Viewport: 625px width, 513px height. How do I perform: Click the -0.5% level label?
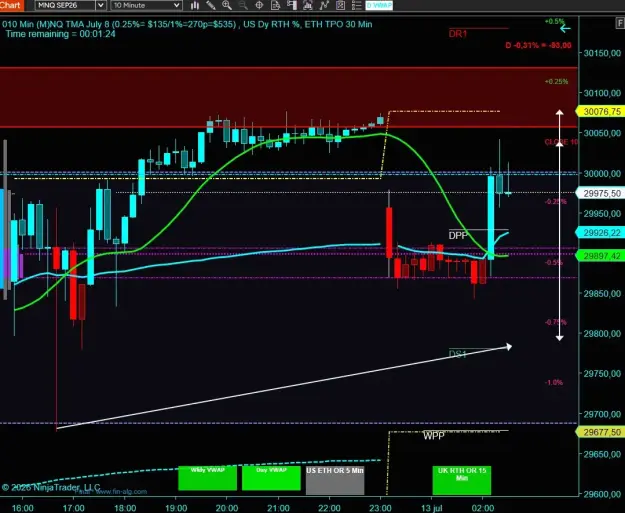point(554,262)
